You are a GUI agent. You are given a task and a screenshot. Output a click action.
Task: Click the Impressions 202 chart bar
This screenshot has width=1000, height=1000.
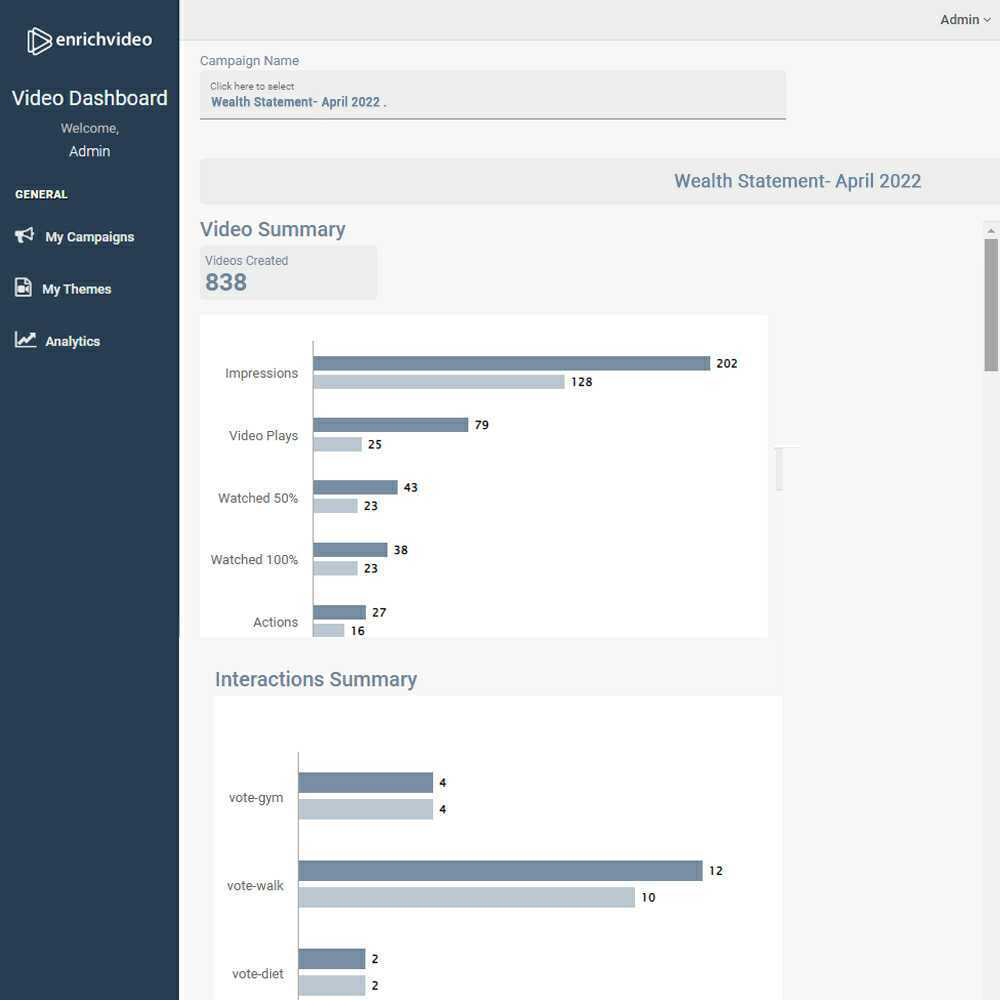(510, 363)
